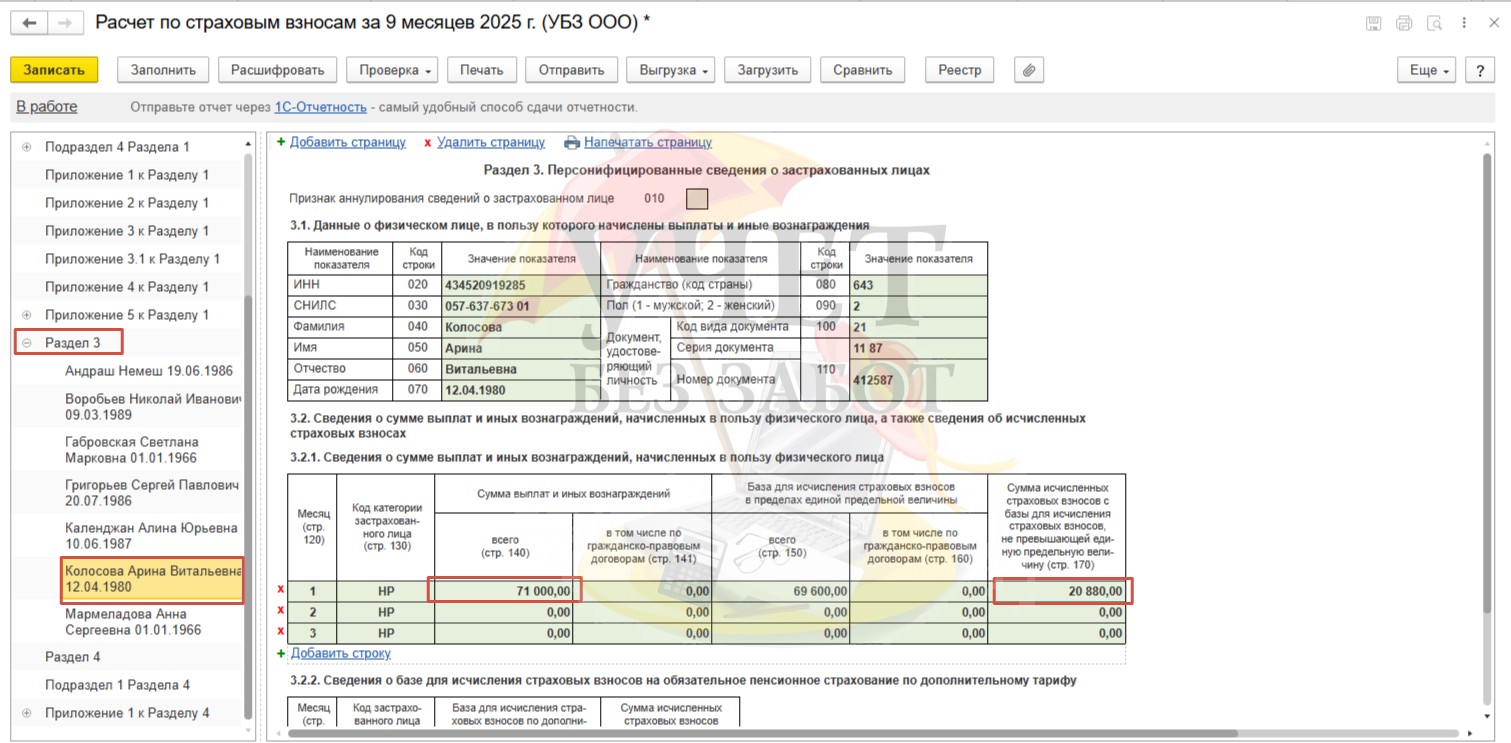Image resolution: width=1511 pixels, height=743 pixels.
Task: Click the Загрузить button
Action: click(x=767, y=70)
